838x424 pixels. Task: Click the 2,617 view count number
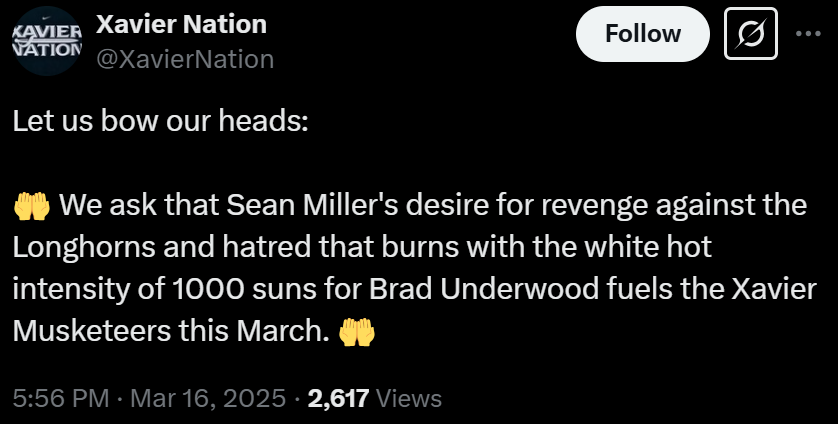339,398
